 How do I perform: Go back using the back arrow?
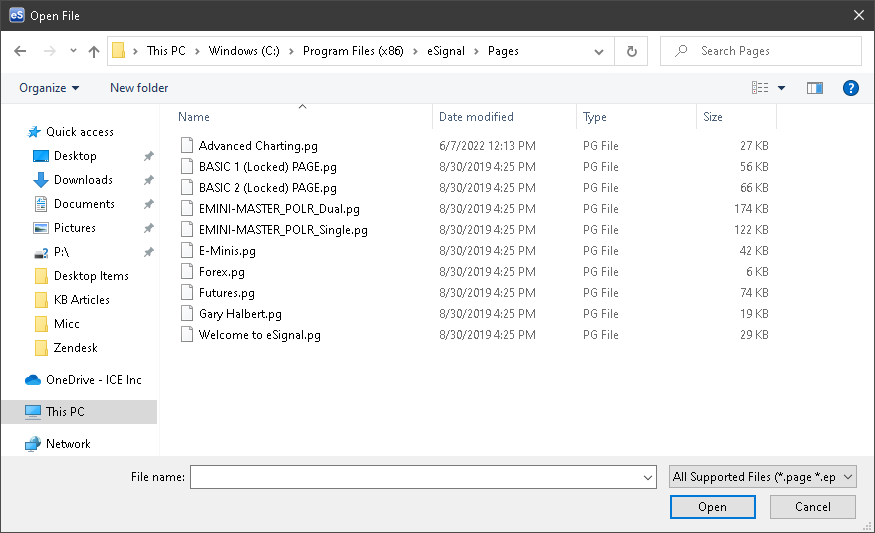20,51
